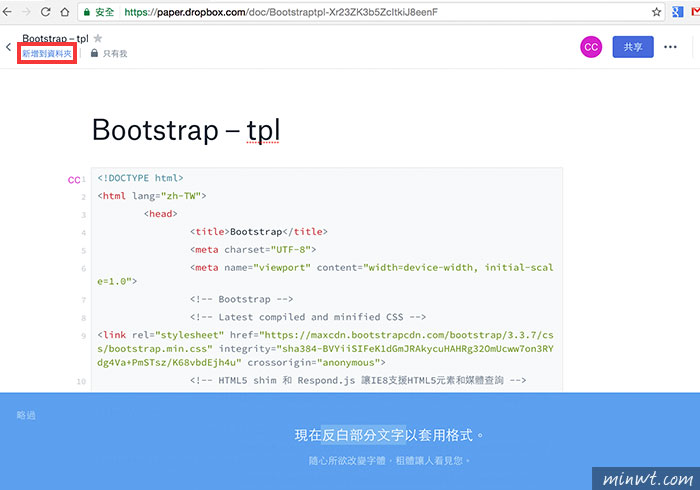Screen dimensions: 700x490
Task: Click the html lang="zh-TW" code line
Action: tap(152, 196)
